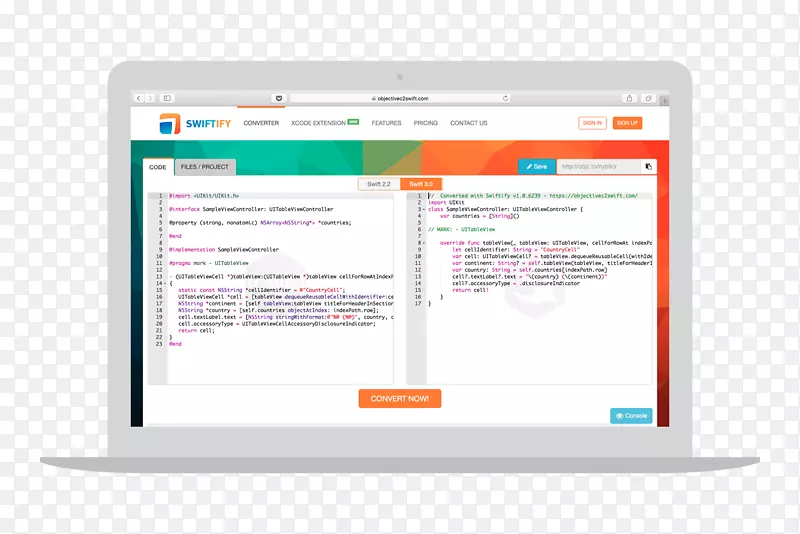The height and width of the screenshot is (534, 800).
Task: Click the Convert Now! button
Action: 400,399
